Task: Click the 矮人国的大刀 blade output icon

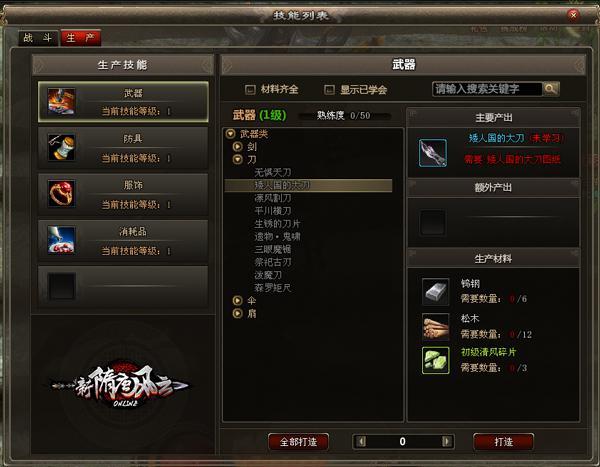Action: pyautogui.click(x=433, y=153)
